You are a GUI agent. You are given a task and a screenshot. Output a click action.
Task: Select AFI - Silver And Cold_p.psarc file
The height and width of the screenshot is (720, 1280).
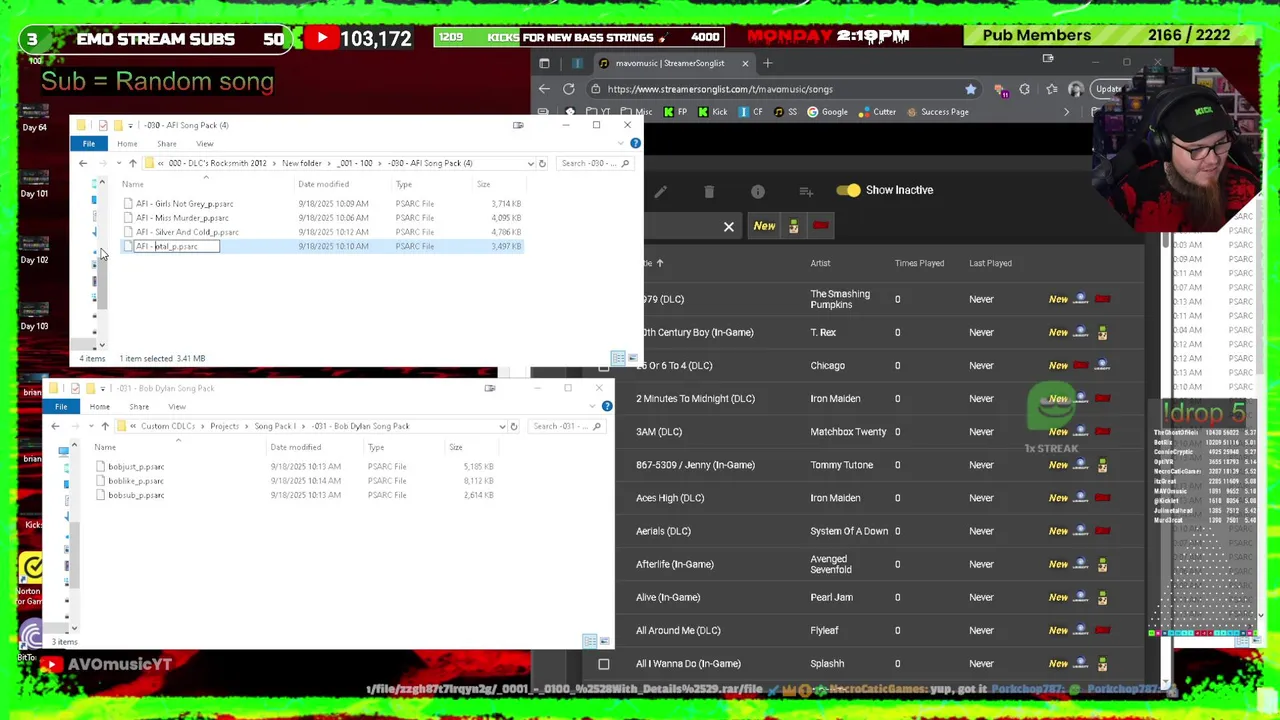click(187, 232)
